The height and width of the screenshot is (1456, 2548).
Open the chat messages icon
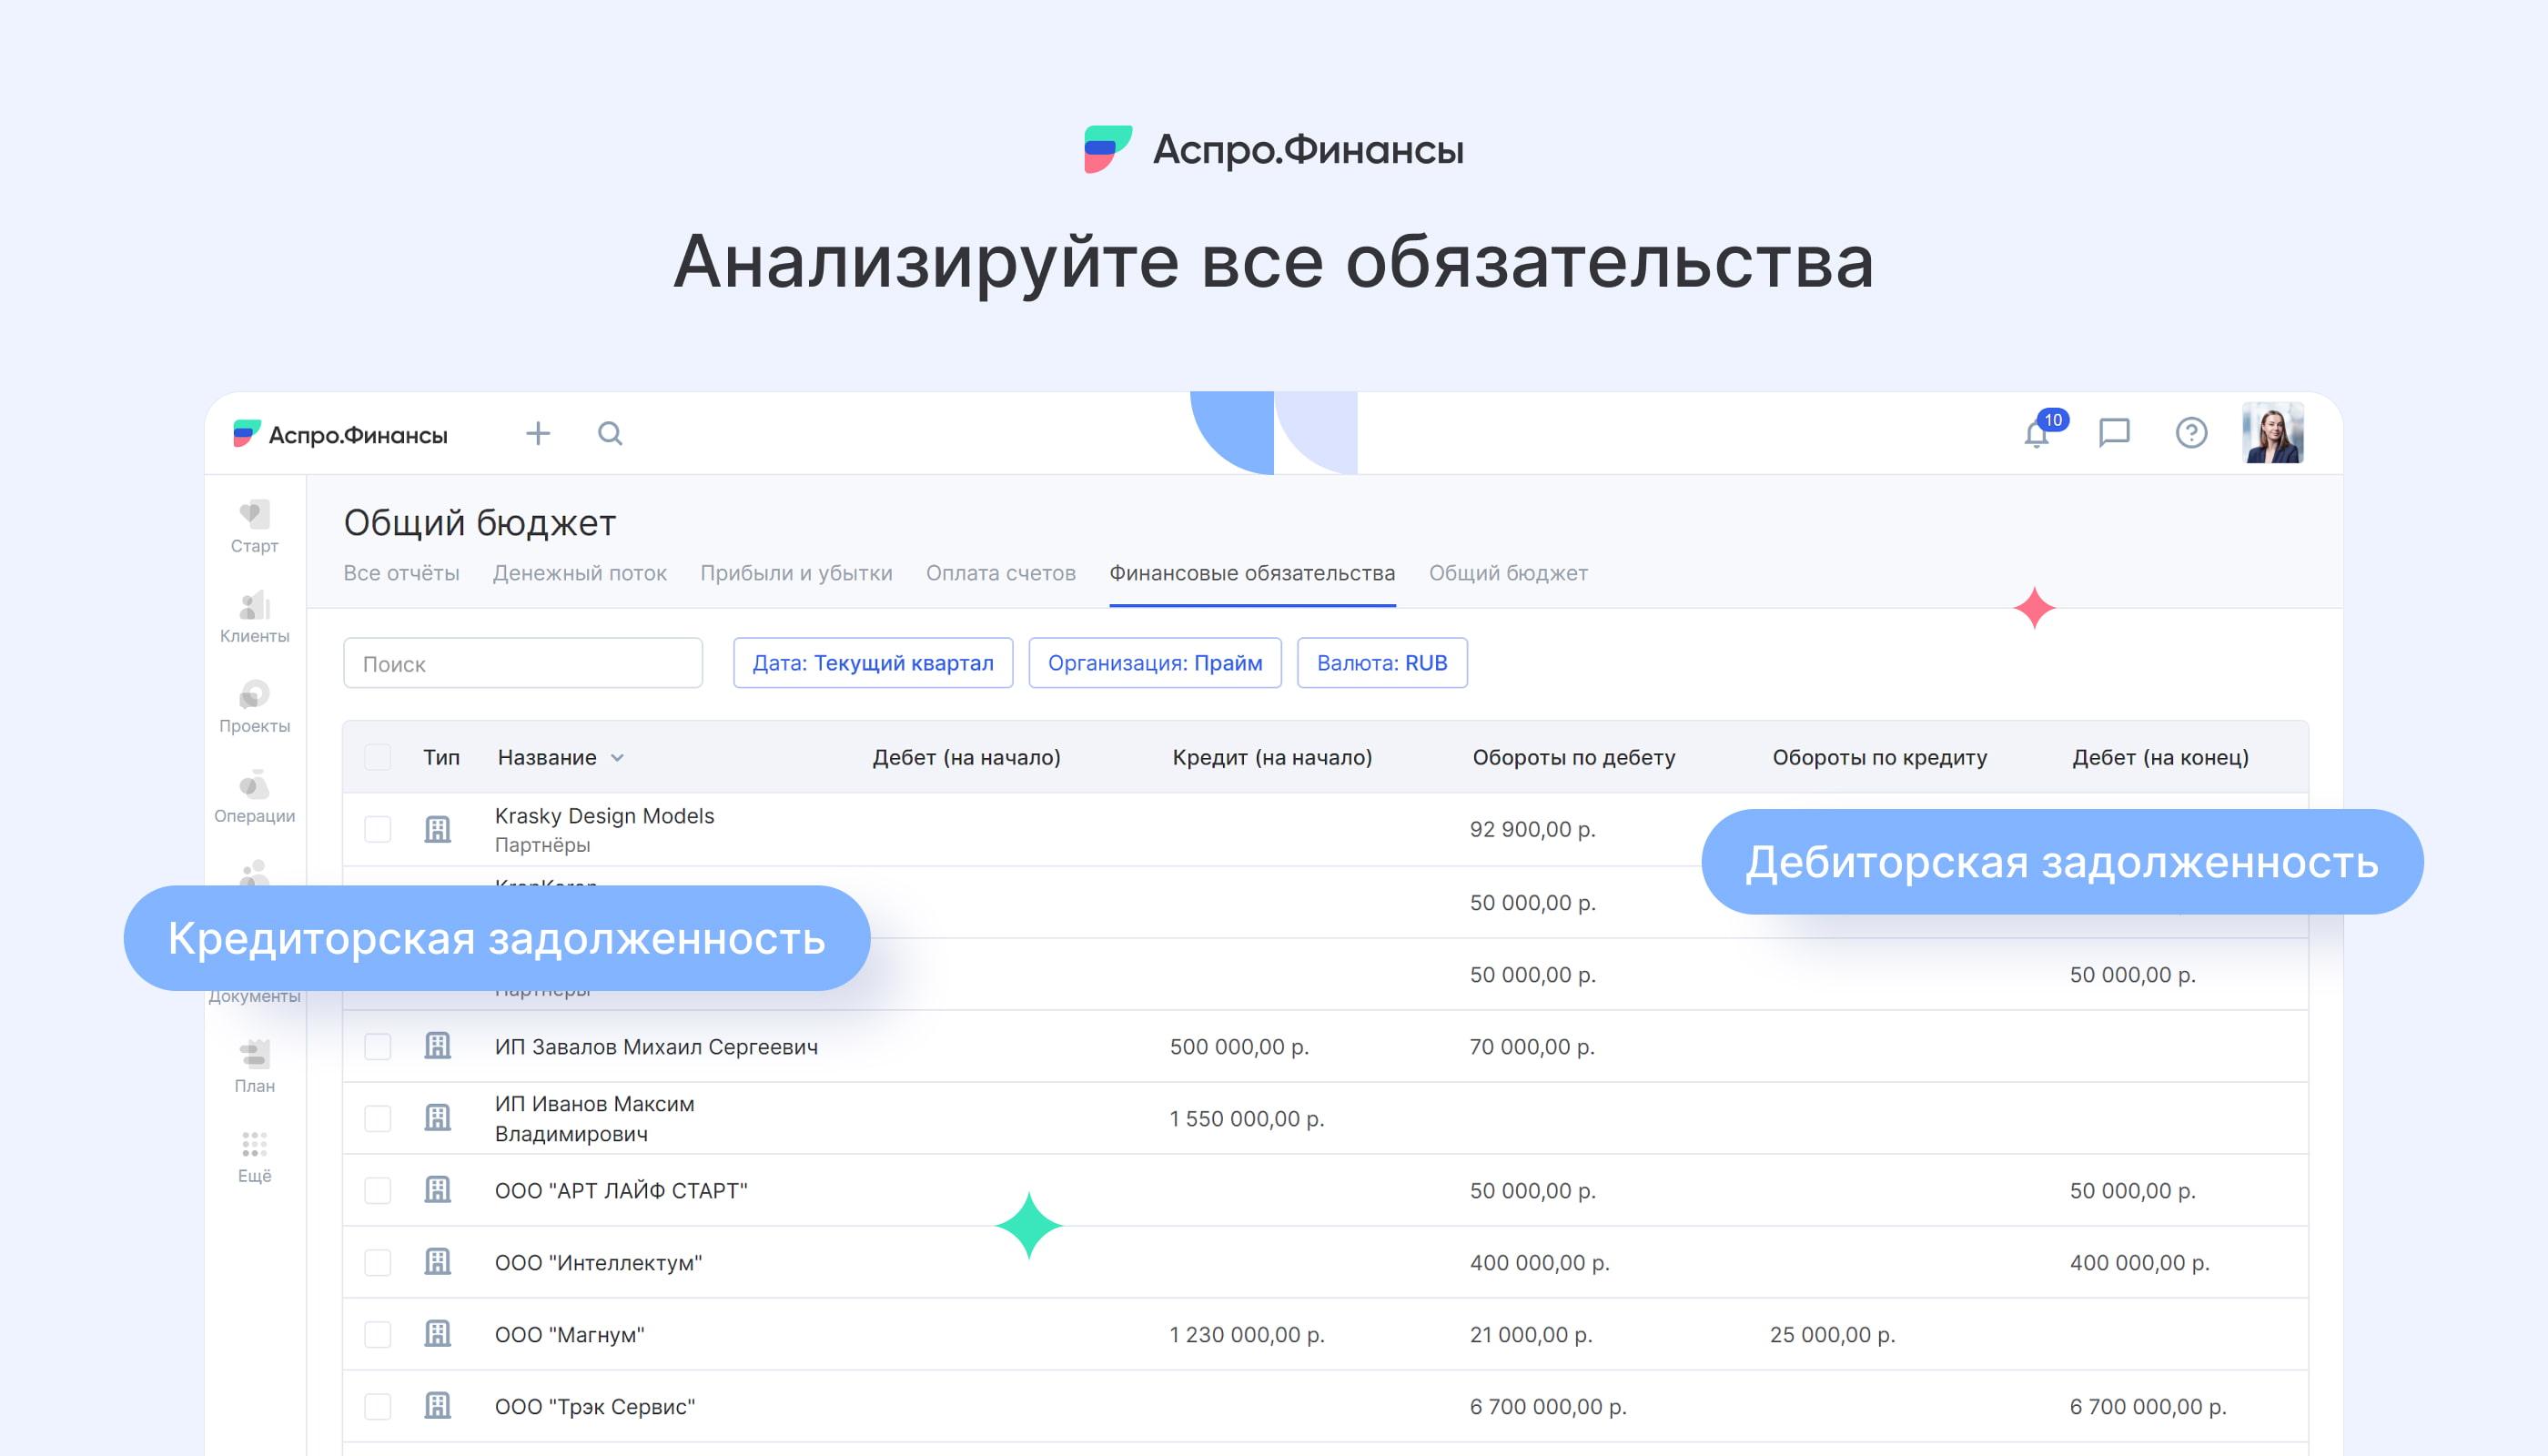click(2114, 433)
